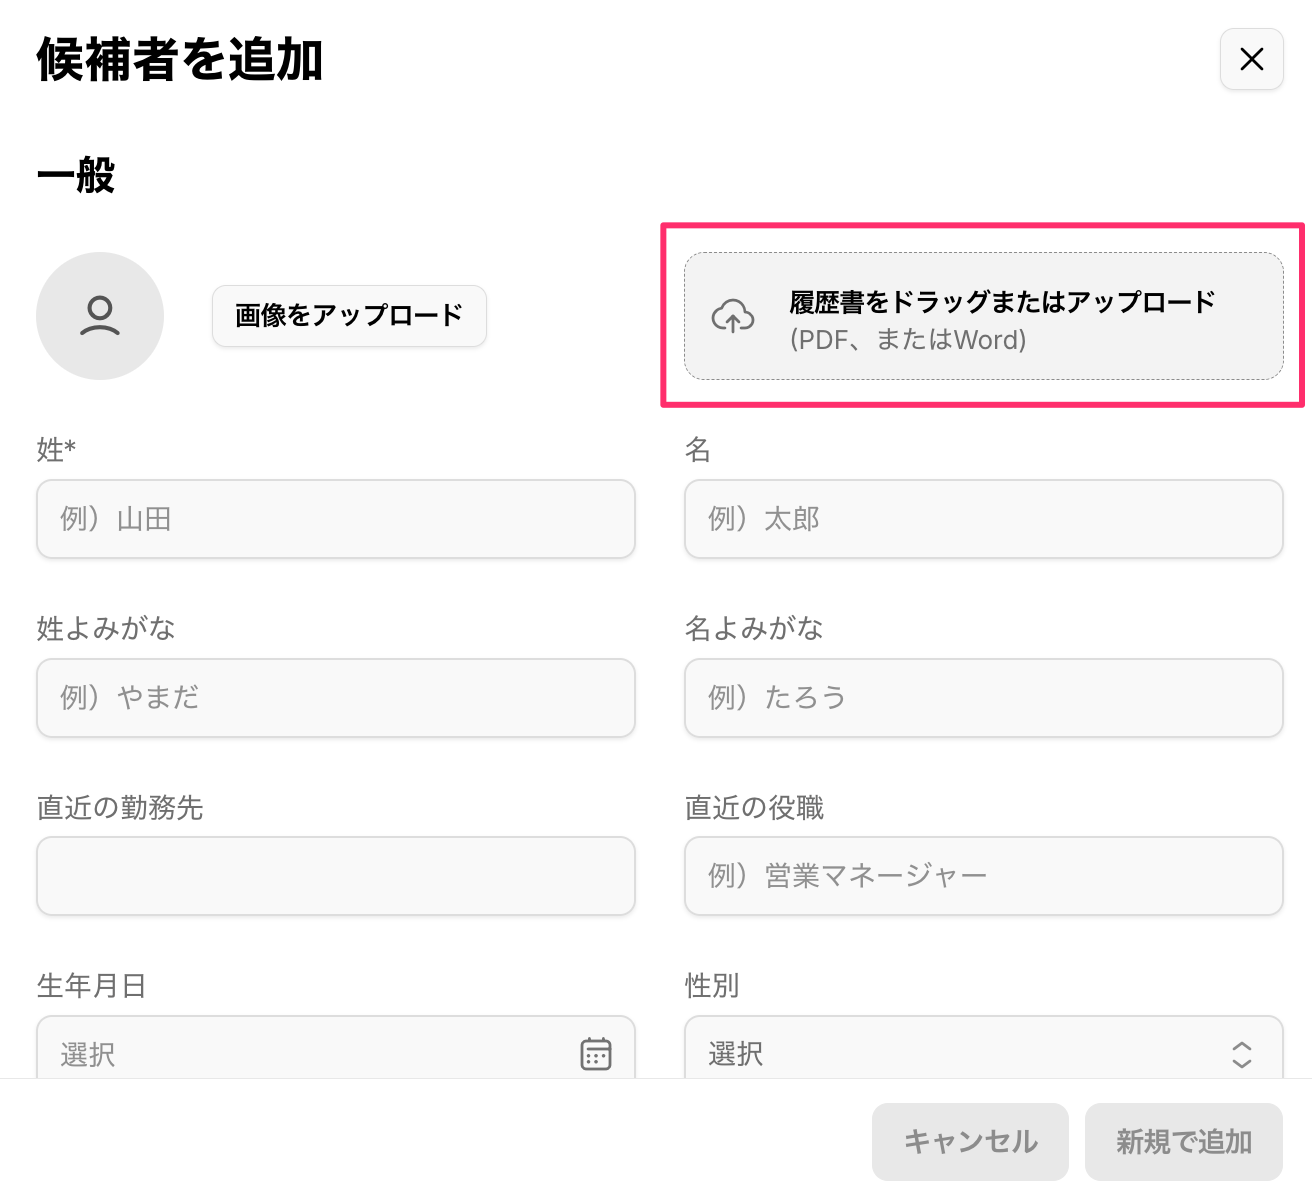Open the calendar icon in 生年月日

[x=596, y=1053]
